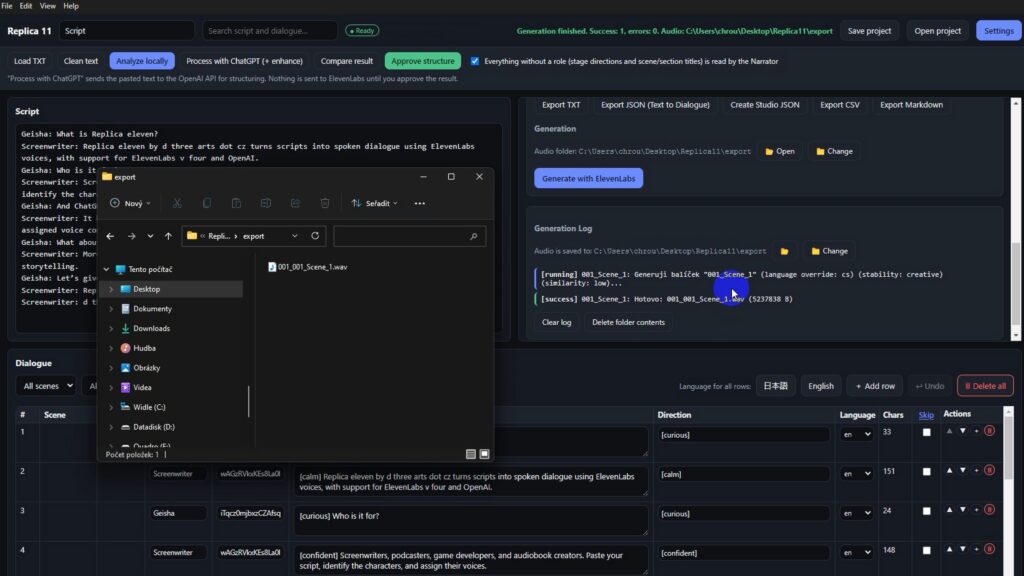
Task: Expand the Dokumenty tree node
Action: tap(111, 309)
